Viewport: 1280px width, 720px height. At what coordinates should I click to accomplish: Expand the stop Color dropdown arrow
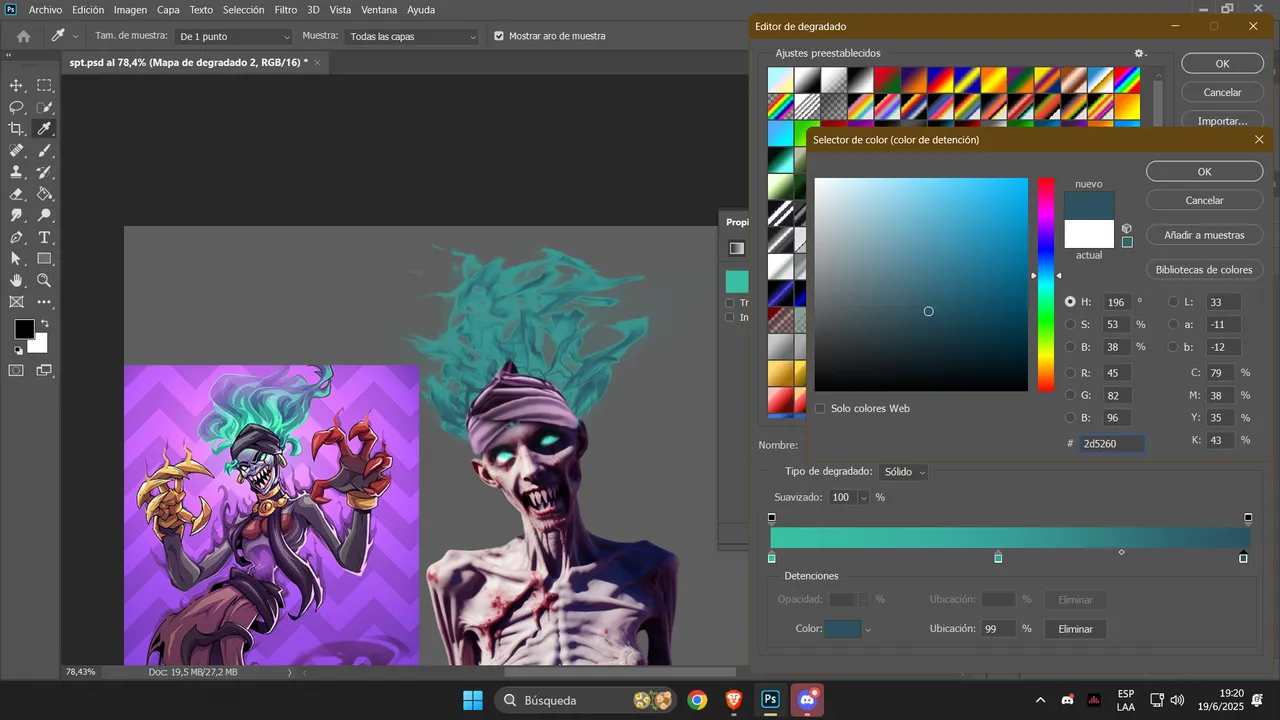tap(868, 630)
